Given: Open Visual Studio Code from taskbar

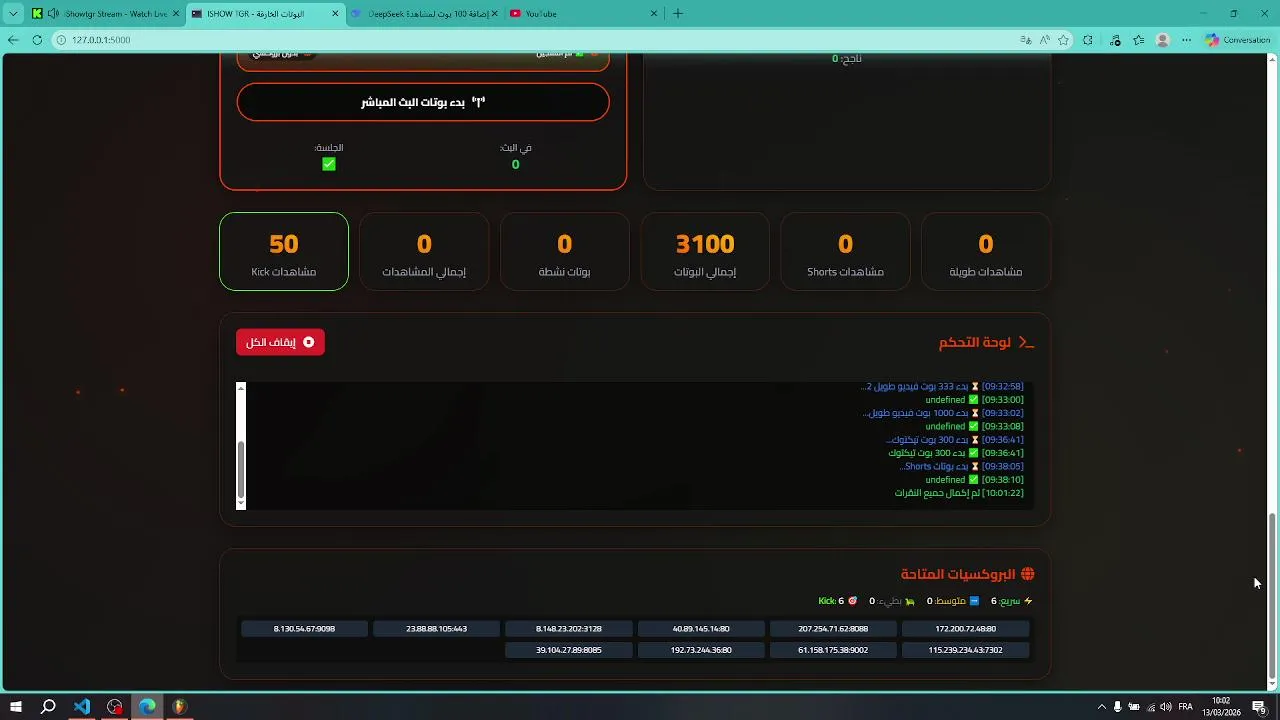Looking at the screenshot, I should point(82,707).
